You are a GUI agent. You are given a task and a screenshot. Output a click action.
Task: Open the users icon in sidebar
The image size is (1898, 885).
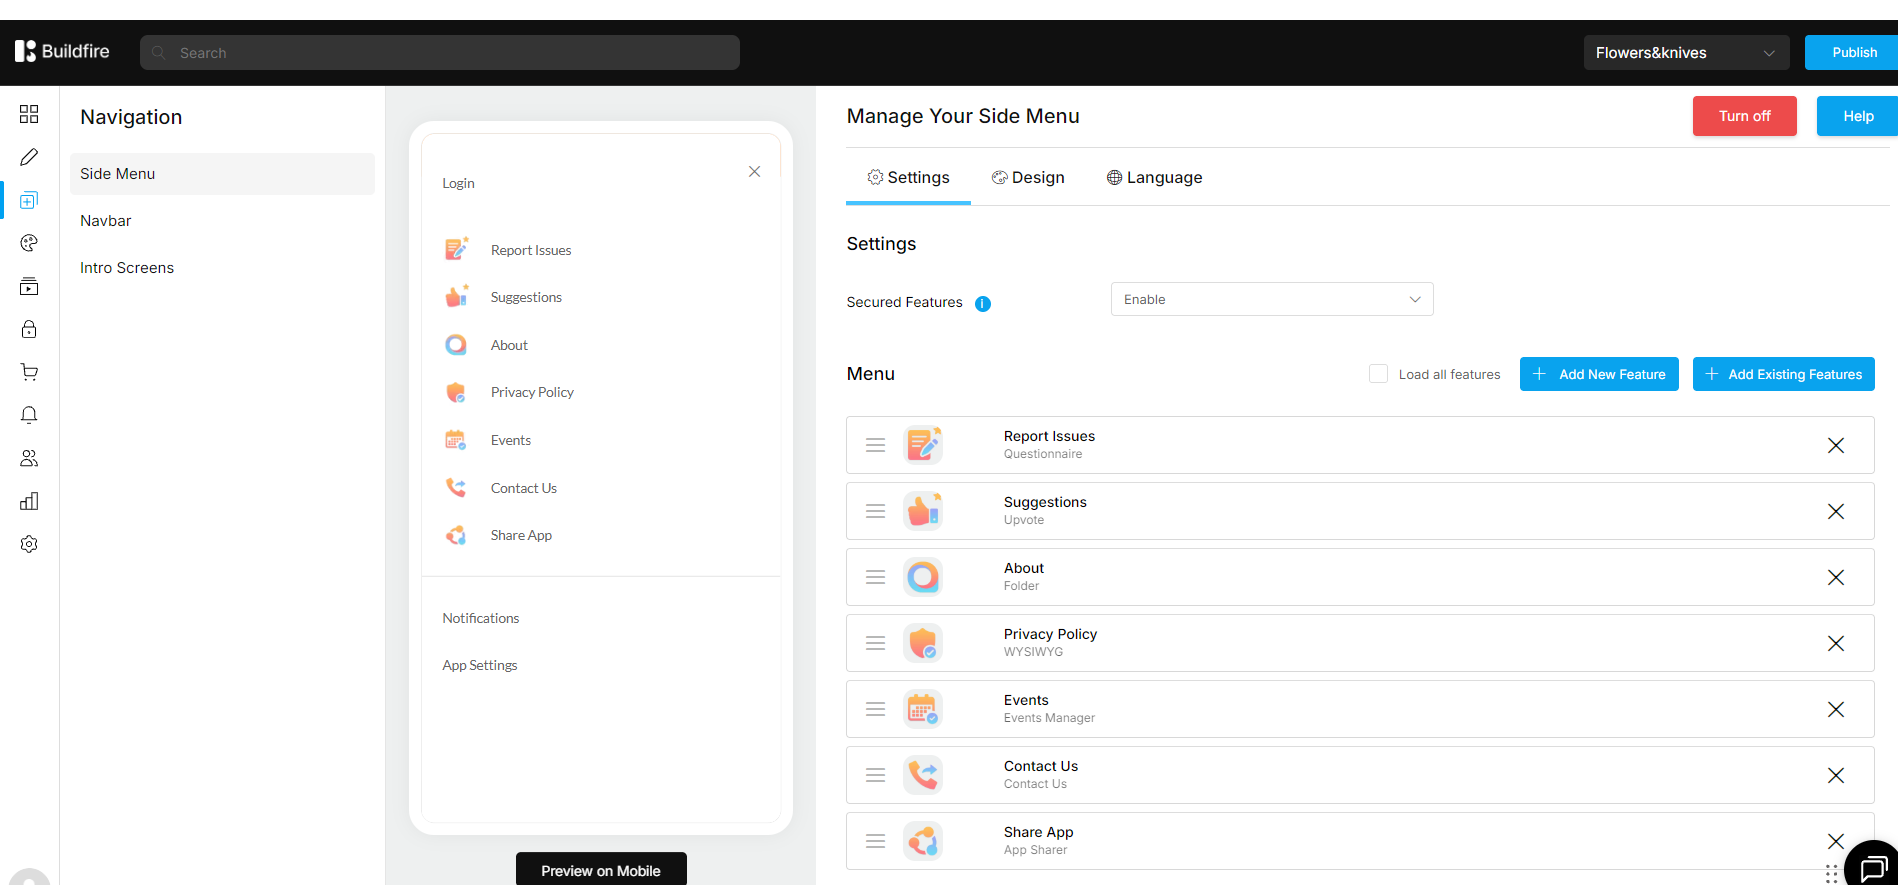pyautogui.click(x=29, y=458)
